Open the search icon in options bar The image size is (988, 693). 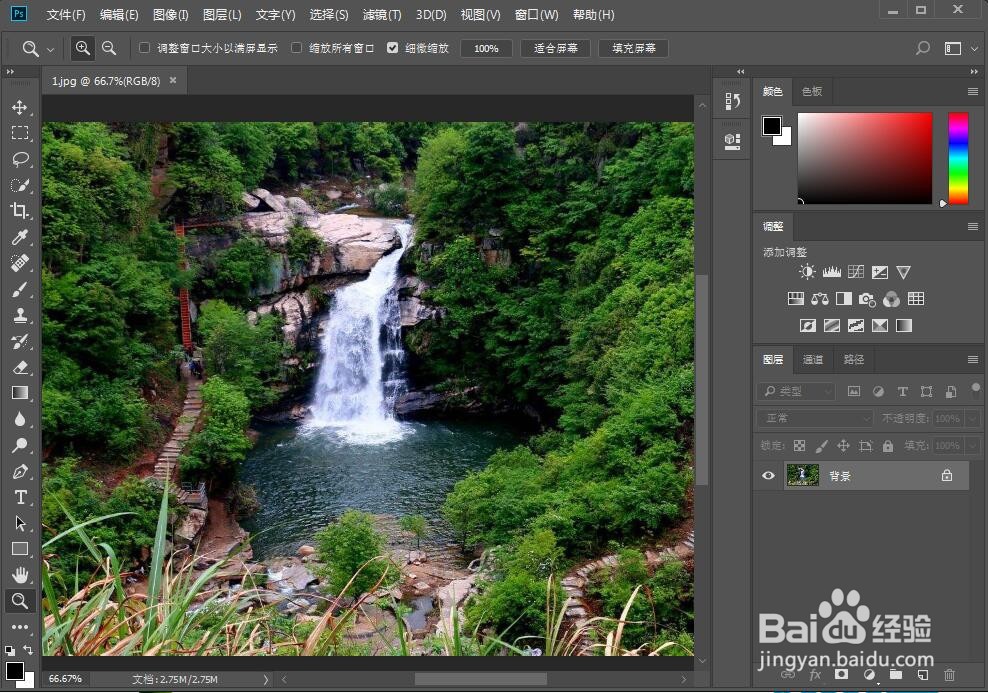[x=922, y=49]
